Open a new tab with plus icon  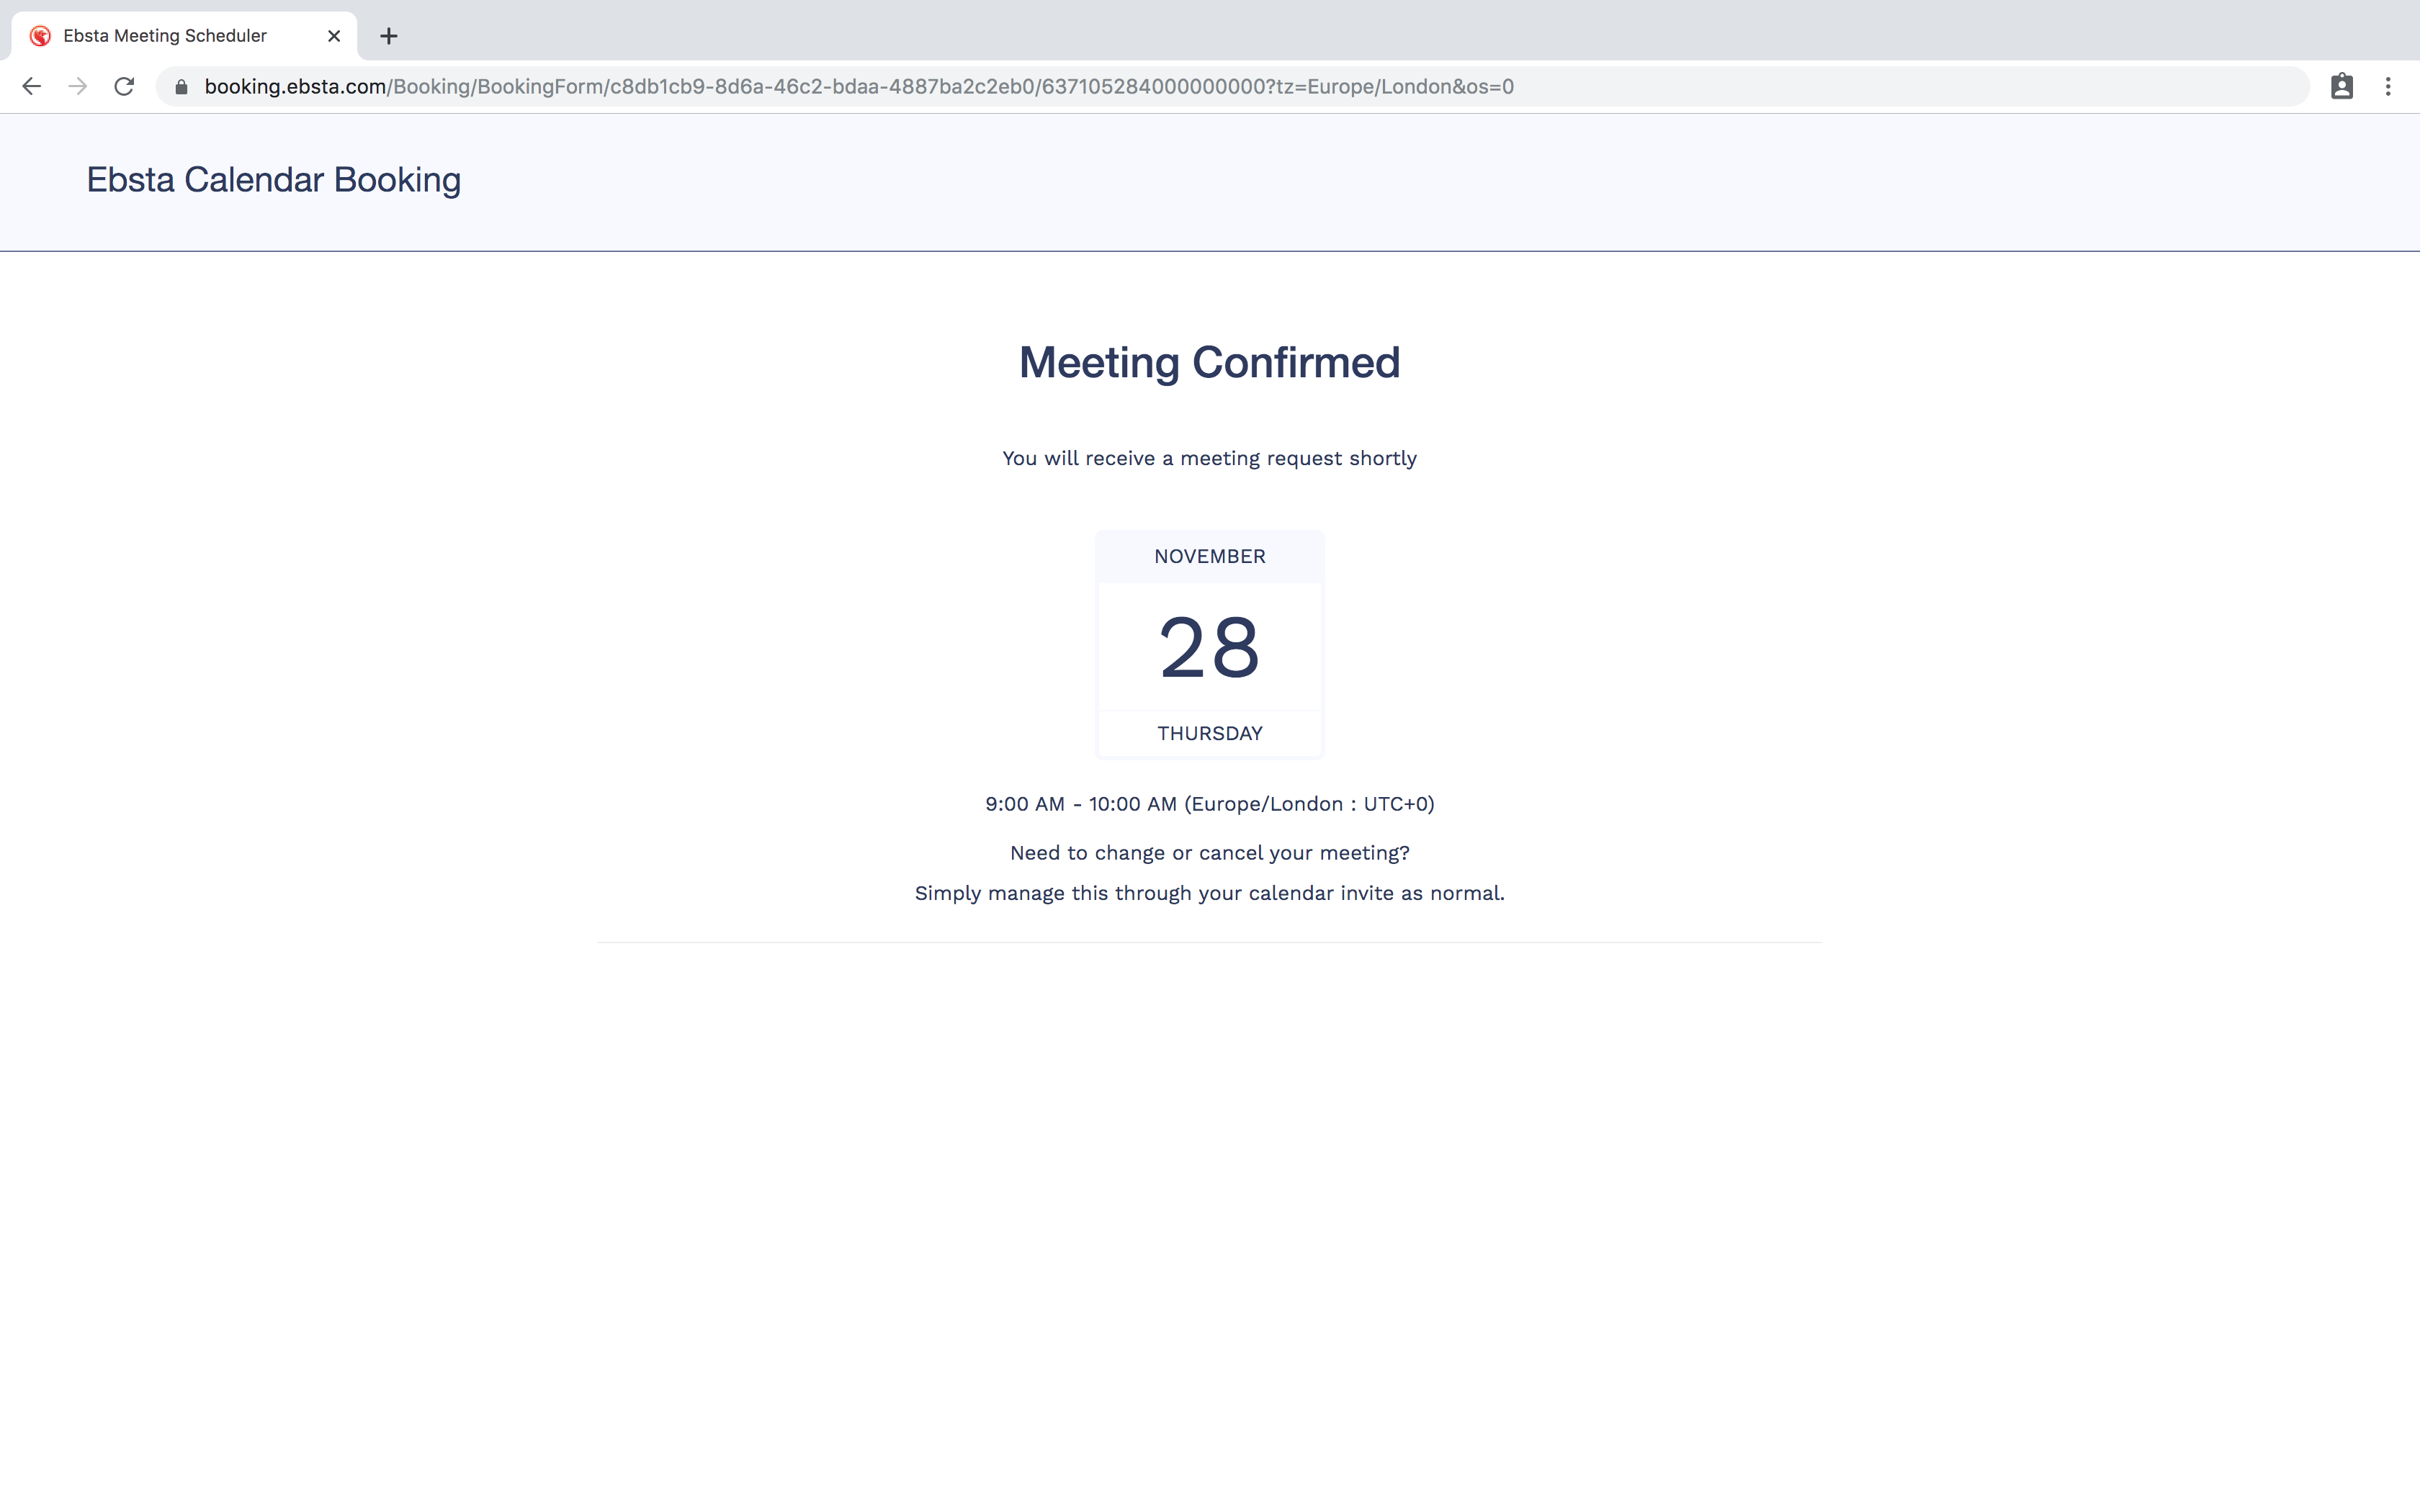coord(389,36)
